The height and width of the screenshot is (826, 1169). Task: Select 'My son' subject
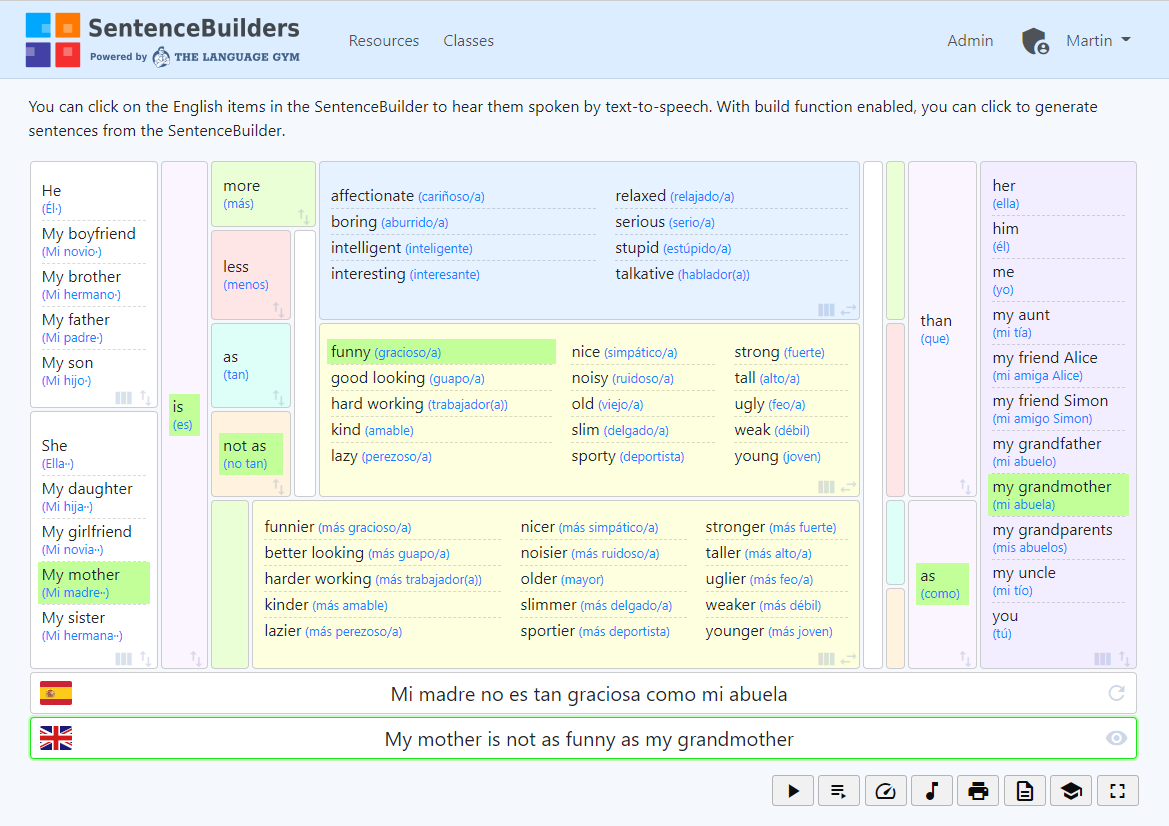93,371
